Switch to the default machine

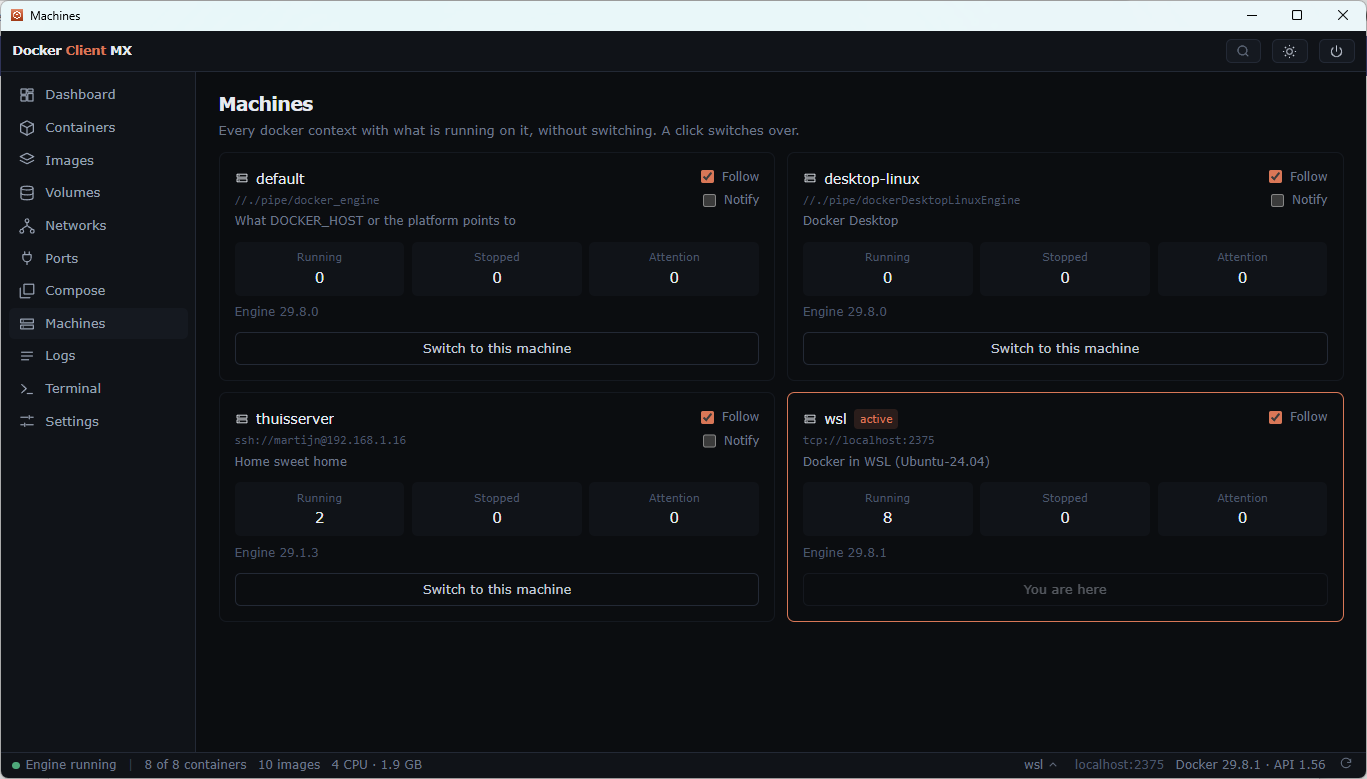coord(497,349)
